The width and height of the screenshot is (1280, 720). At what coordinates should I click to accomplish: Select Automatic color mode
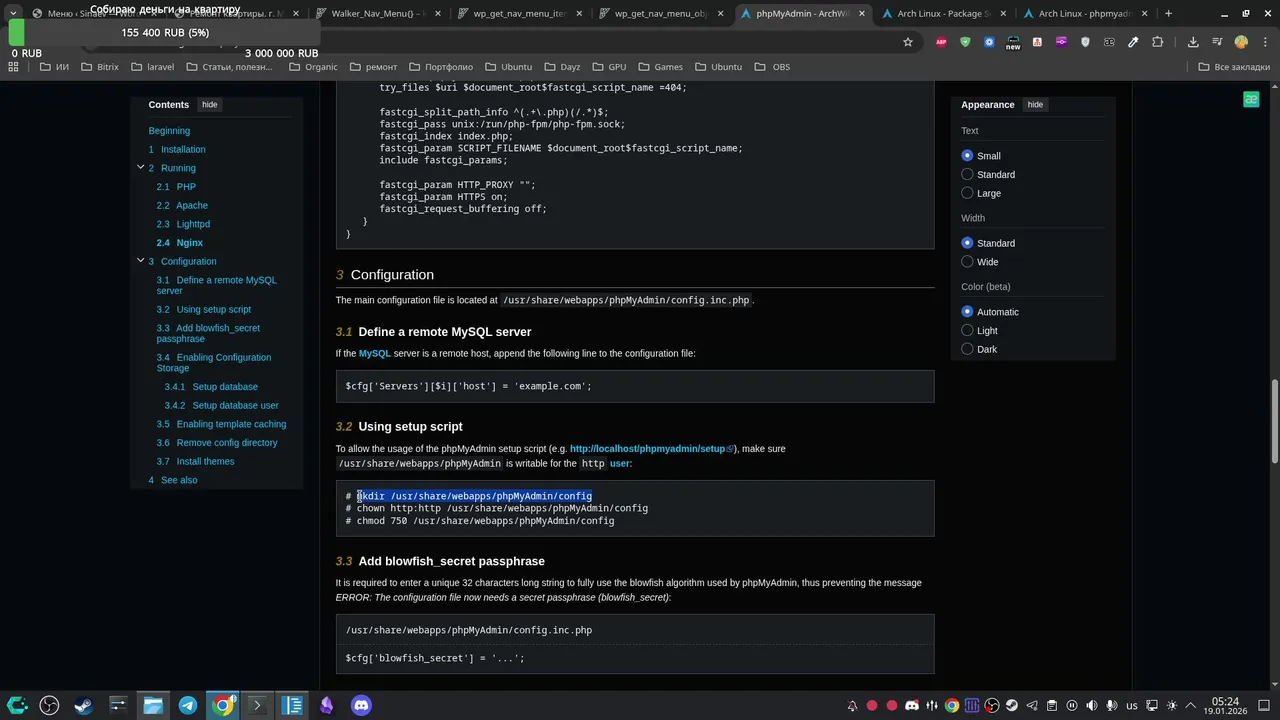coord(967,312)
